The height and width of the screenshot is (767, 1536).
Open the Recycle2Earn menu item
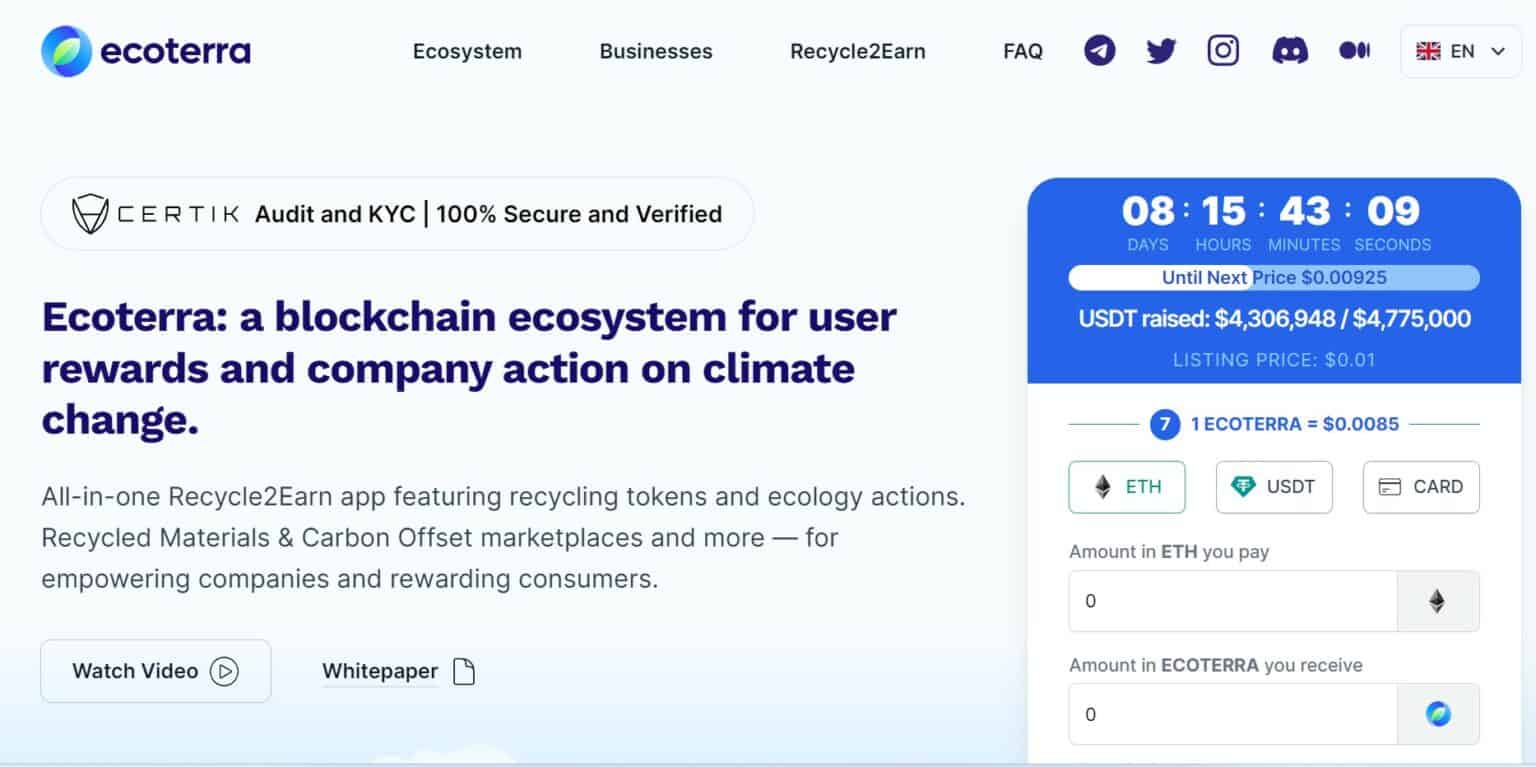tap(857, 51)
